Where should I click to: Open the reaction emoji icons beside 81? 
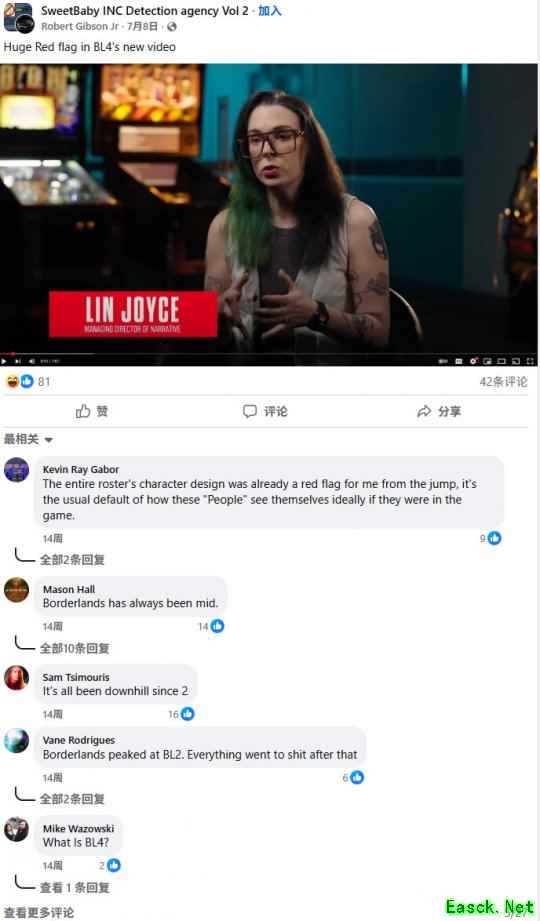[x=19, y=381]
